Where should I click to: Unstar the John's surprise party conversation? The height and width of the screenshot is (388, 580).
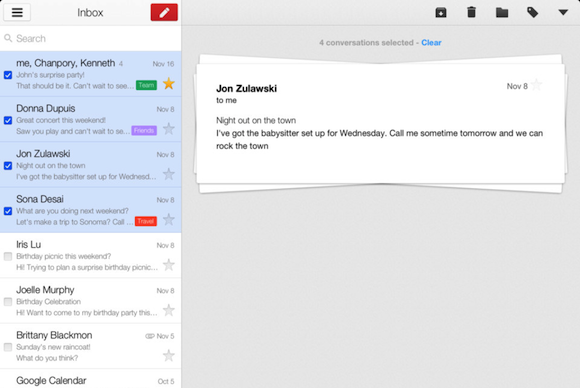coord(169,84)
